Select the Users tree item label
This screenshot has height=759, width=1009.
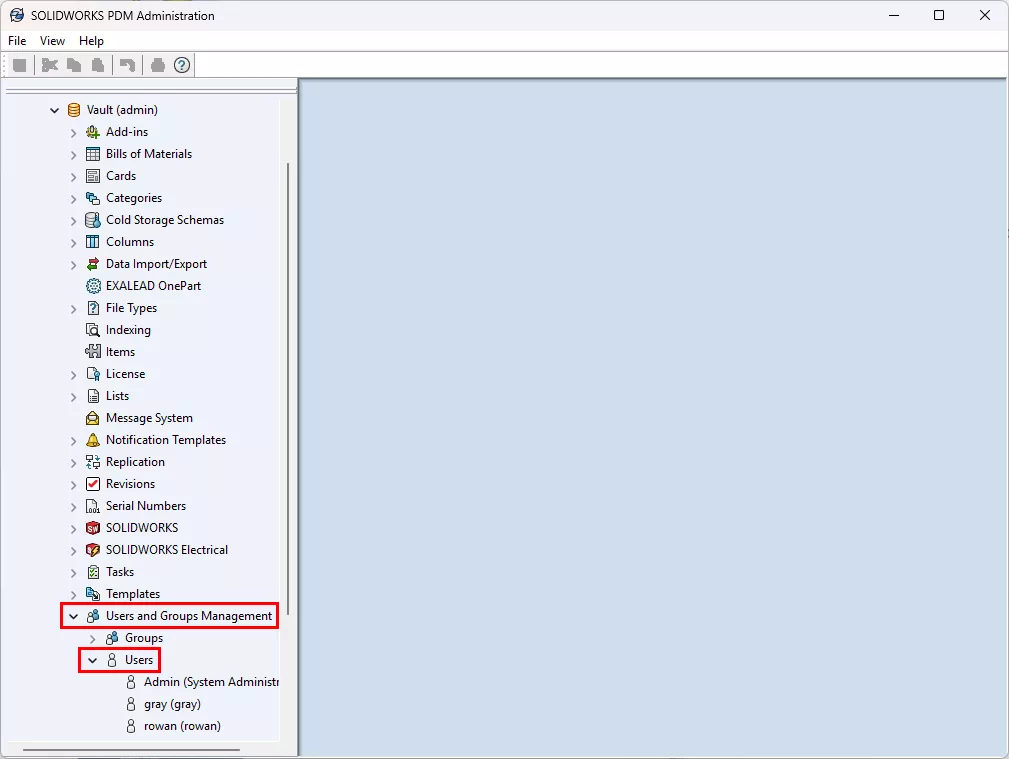click(x=139, y=660)
